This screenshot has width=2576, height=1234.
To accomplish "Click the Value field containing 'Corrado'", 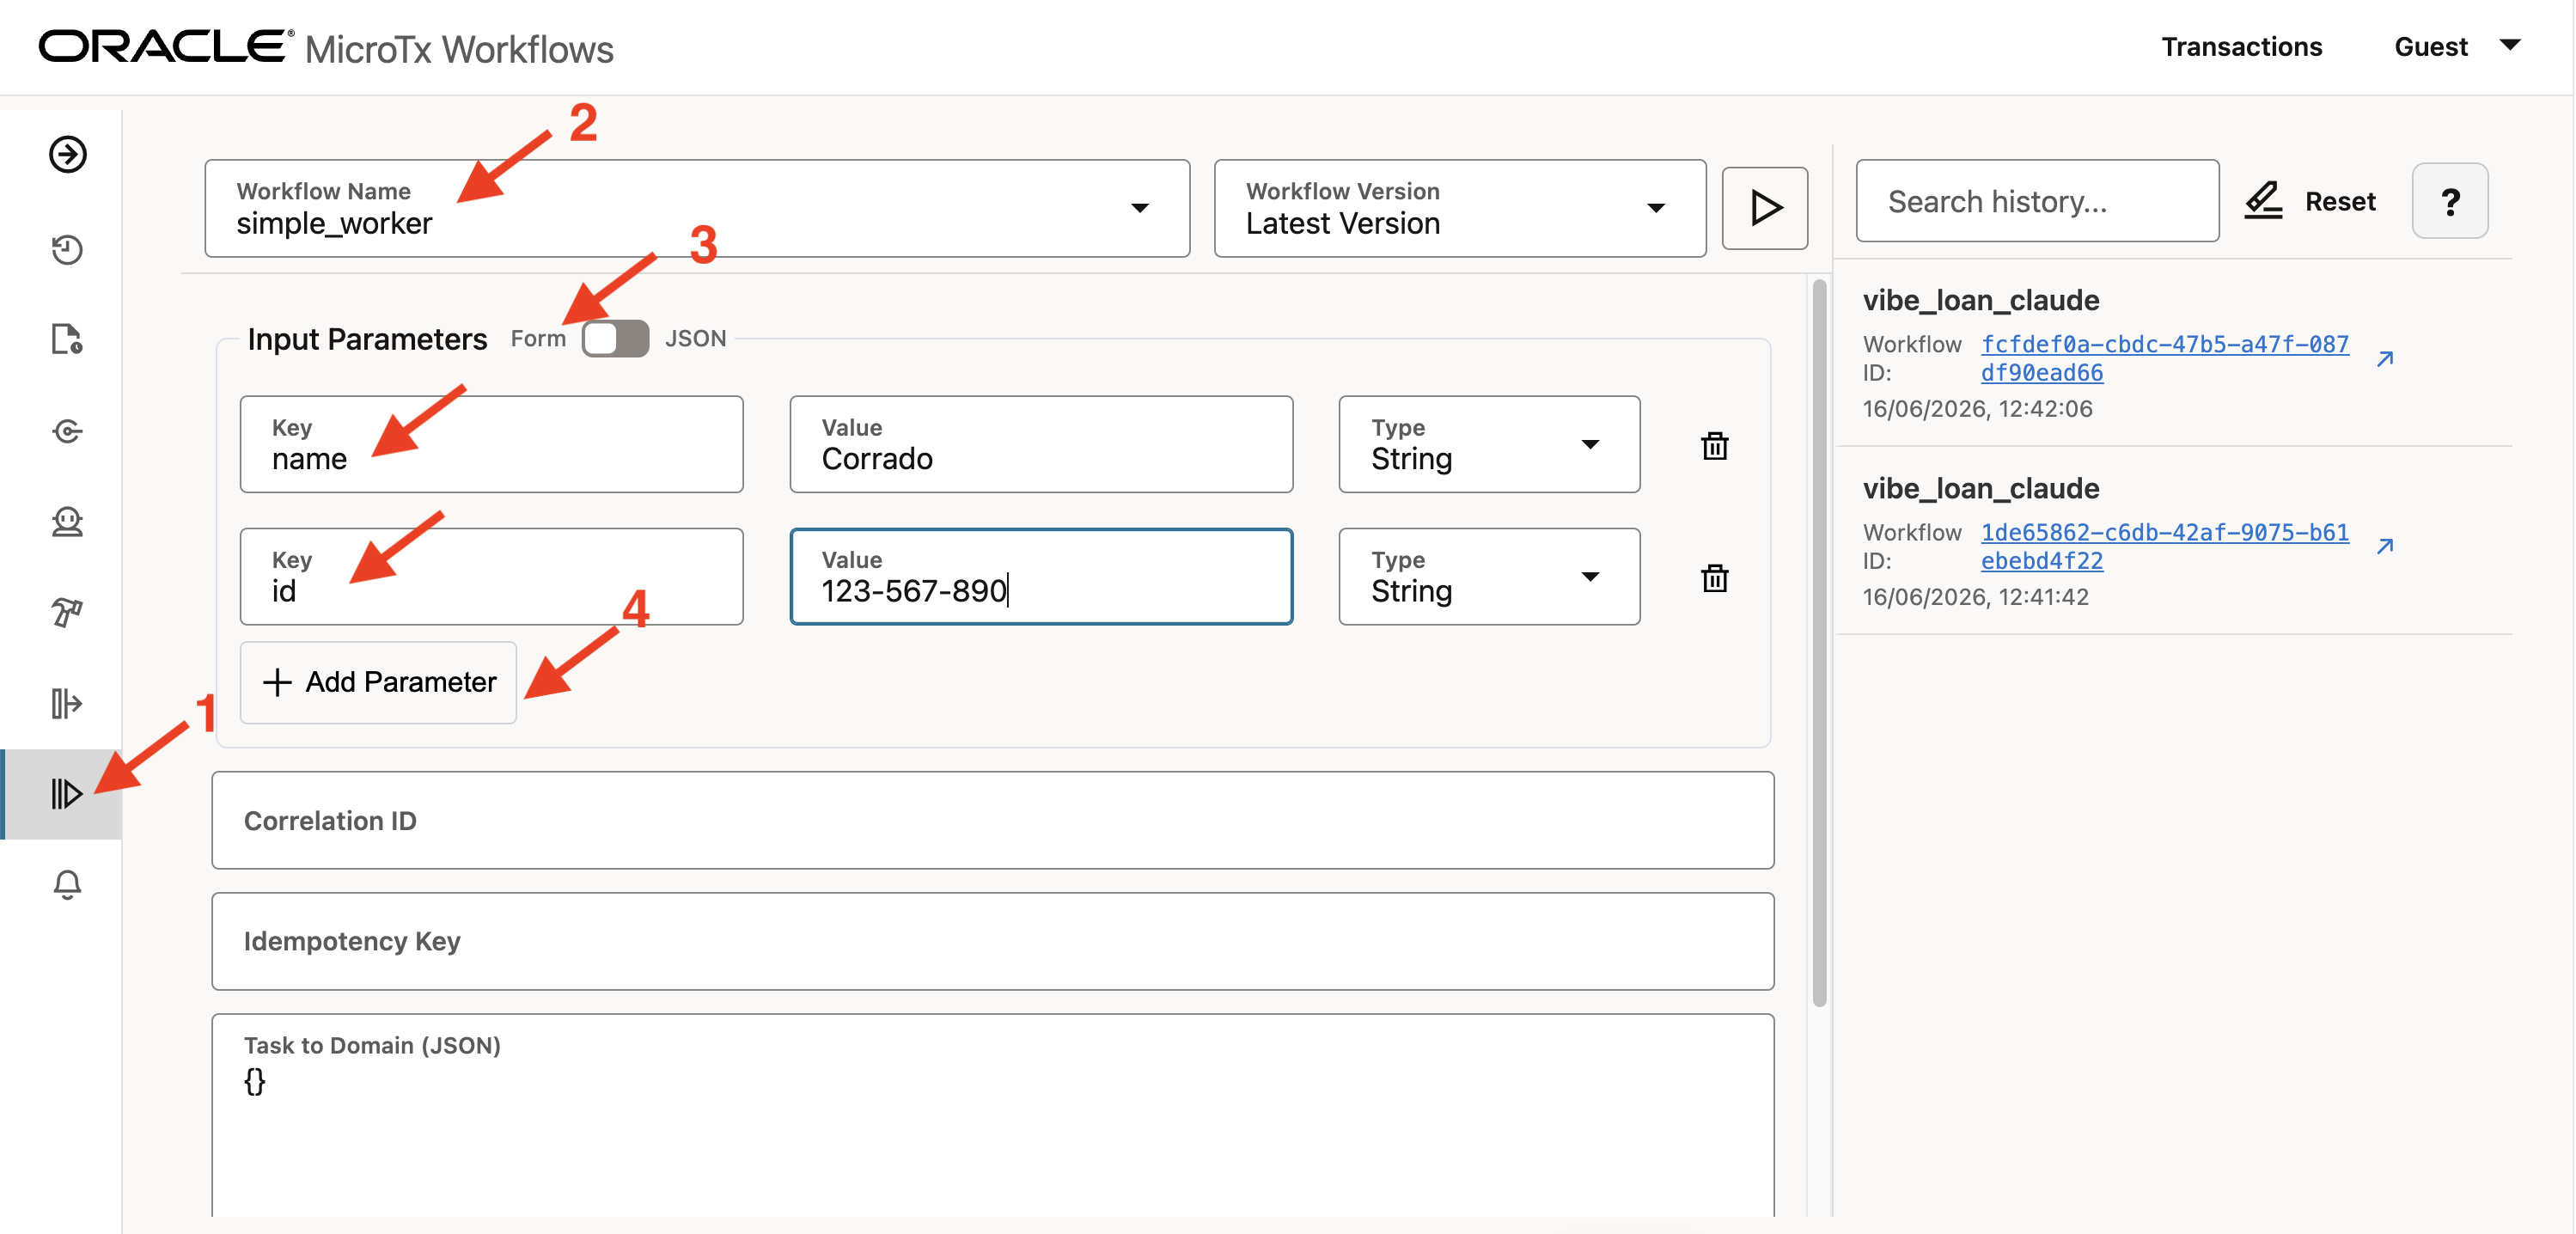I will (1041, 444).
